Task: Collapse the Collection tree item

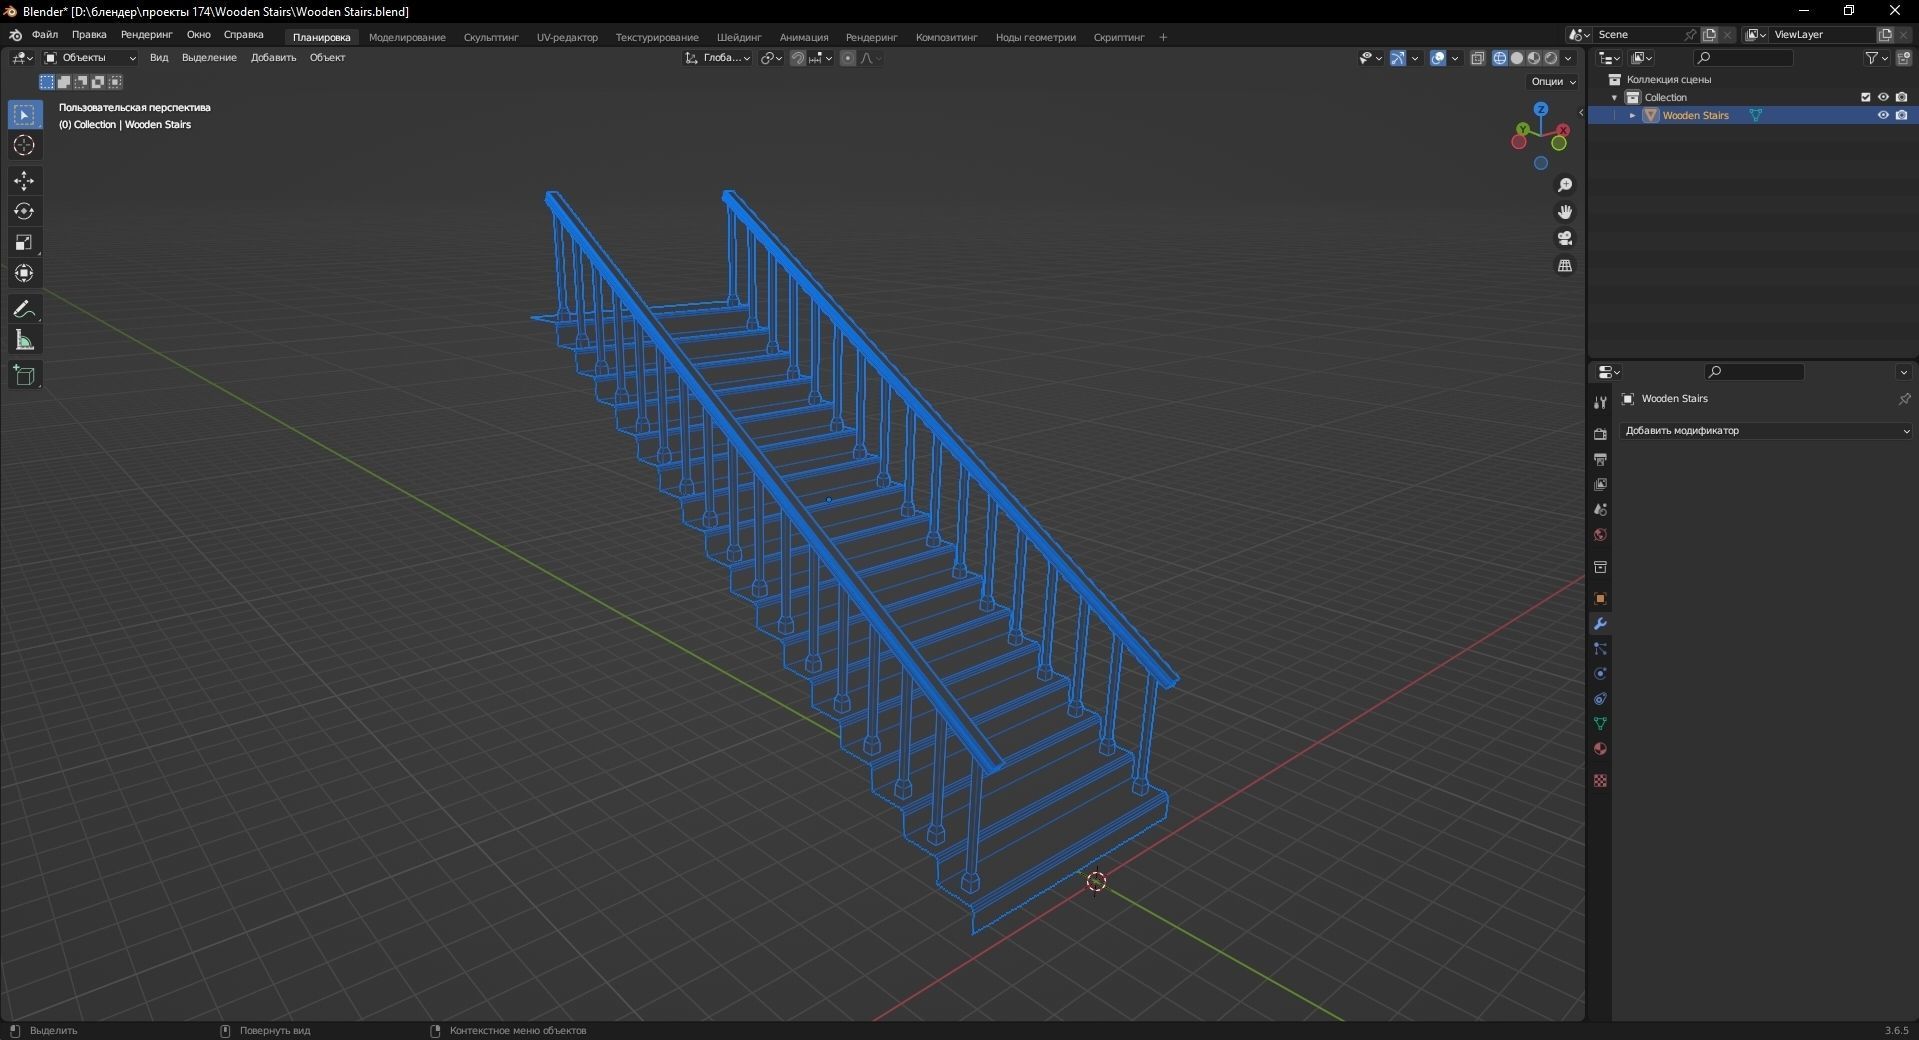Action: (1614, 97)
